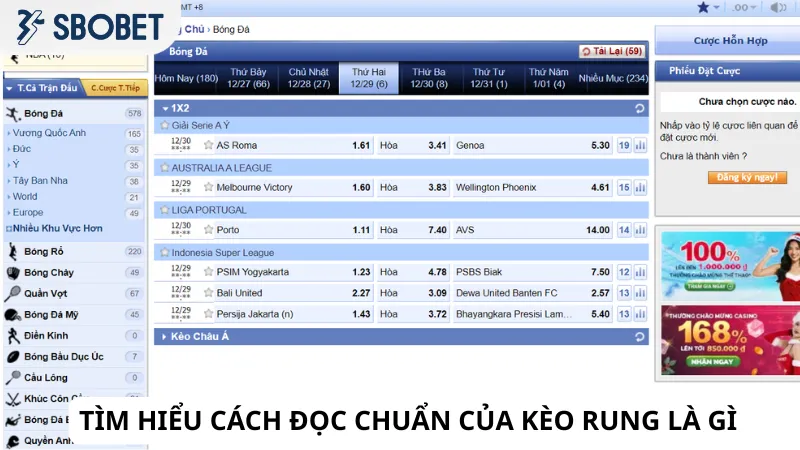This screenshot has width=800, height=450.
Task: Expand the Kèo Châu Á section
Action: 164,337
